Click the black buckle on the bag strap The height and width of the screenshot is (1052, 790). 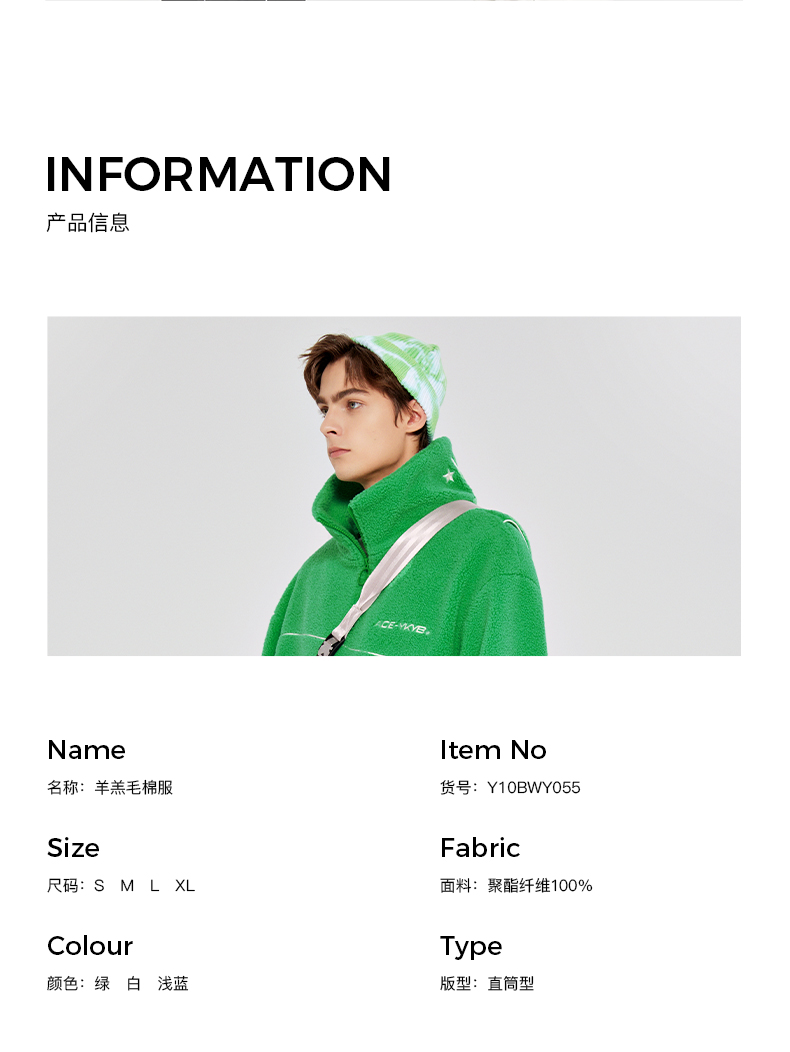325,647
